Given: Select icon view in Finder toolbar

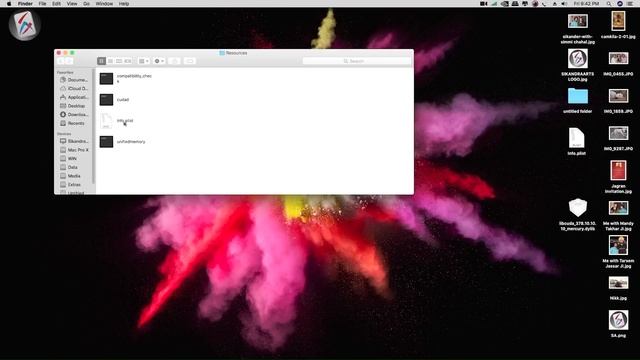Looking at the screenshot, I should click(x=102, y=61).
